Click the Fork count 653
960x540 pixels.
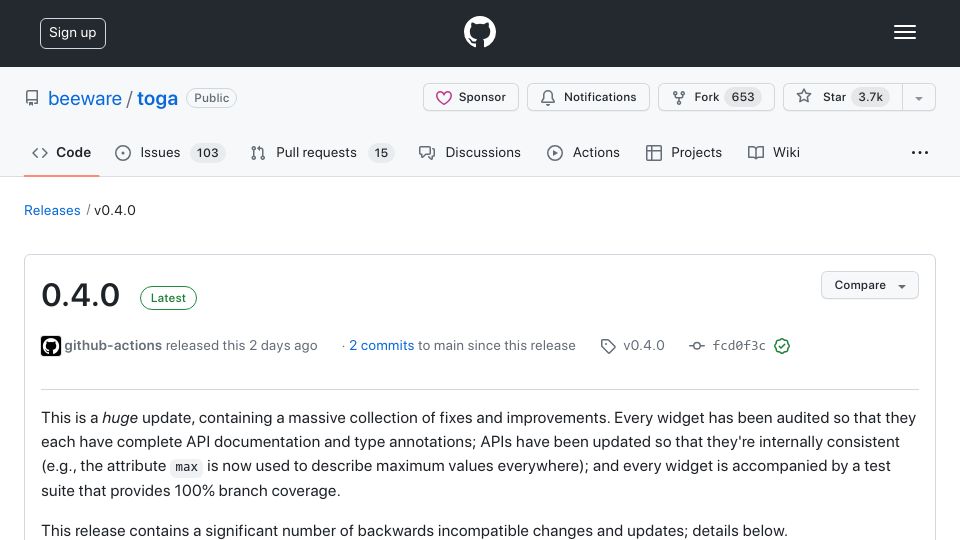click(743, 97)
